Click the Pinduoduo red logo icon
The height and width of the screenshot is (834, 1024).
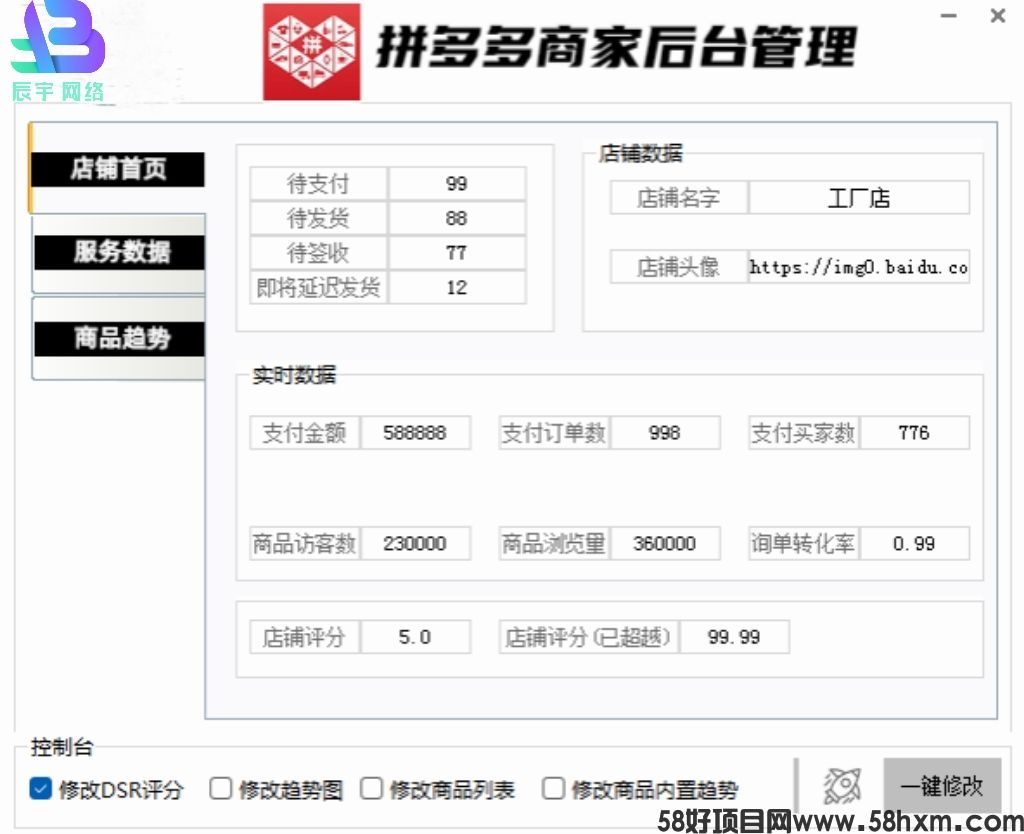[x=312, y=52]
